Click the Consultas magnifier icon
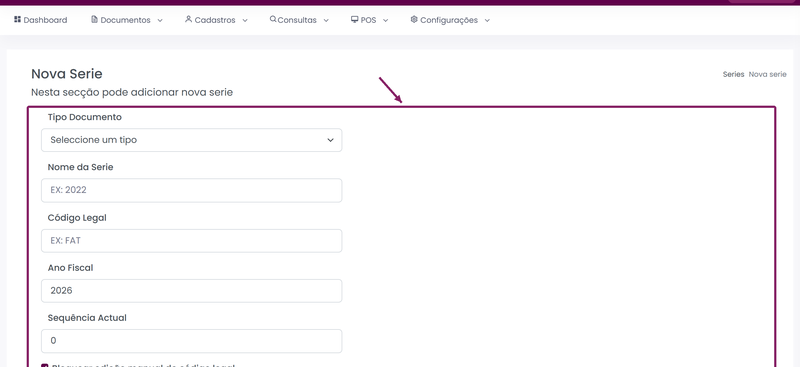 click(x=273, y=19)
